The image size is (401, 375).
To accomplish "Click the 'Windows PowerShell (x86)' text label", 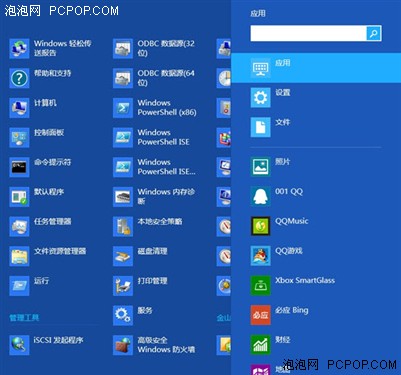I will [167, 108].
